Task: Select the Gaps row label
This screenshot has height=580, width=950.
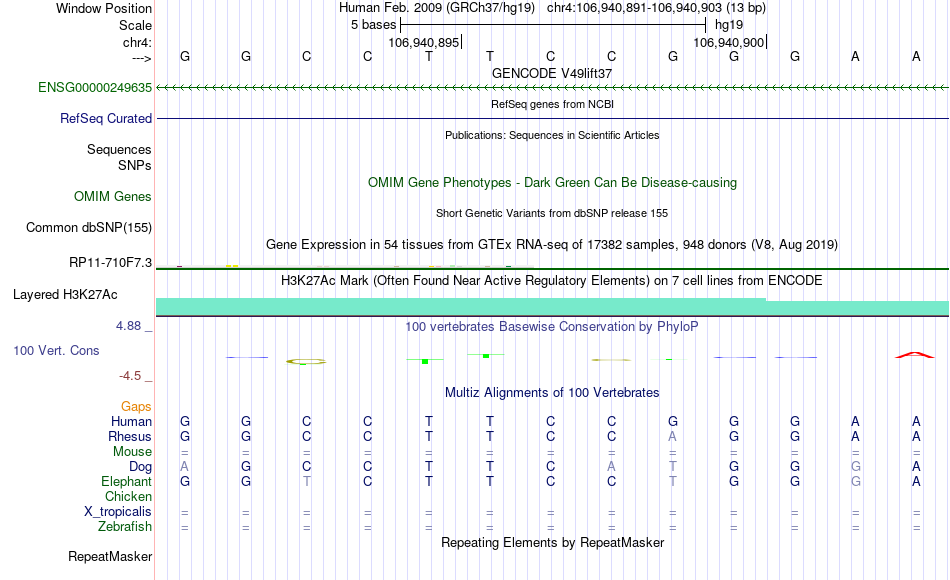Action: pos(136,406)
